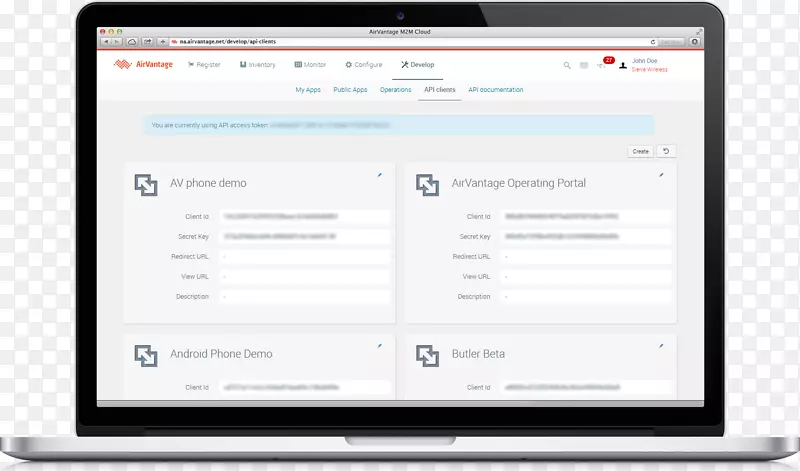Click the user profile silhouette icon
Viewport: 800px width, 471px height.
[623, 65]
